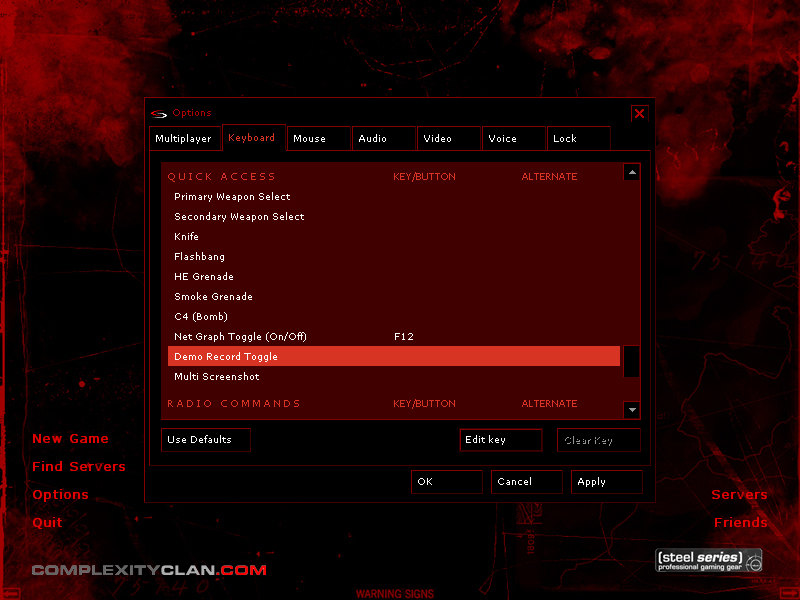The width and height of the screenshot is (800, 600).
Task: Open the Mouse settings tab
Action: click(x=319, y=139)
